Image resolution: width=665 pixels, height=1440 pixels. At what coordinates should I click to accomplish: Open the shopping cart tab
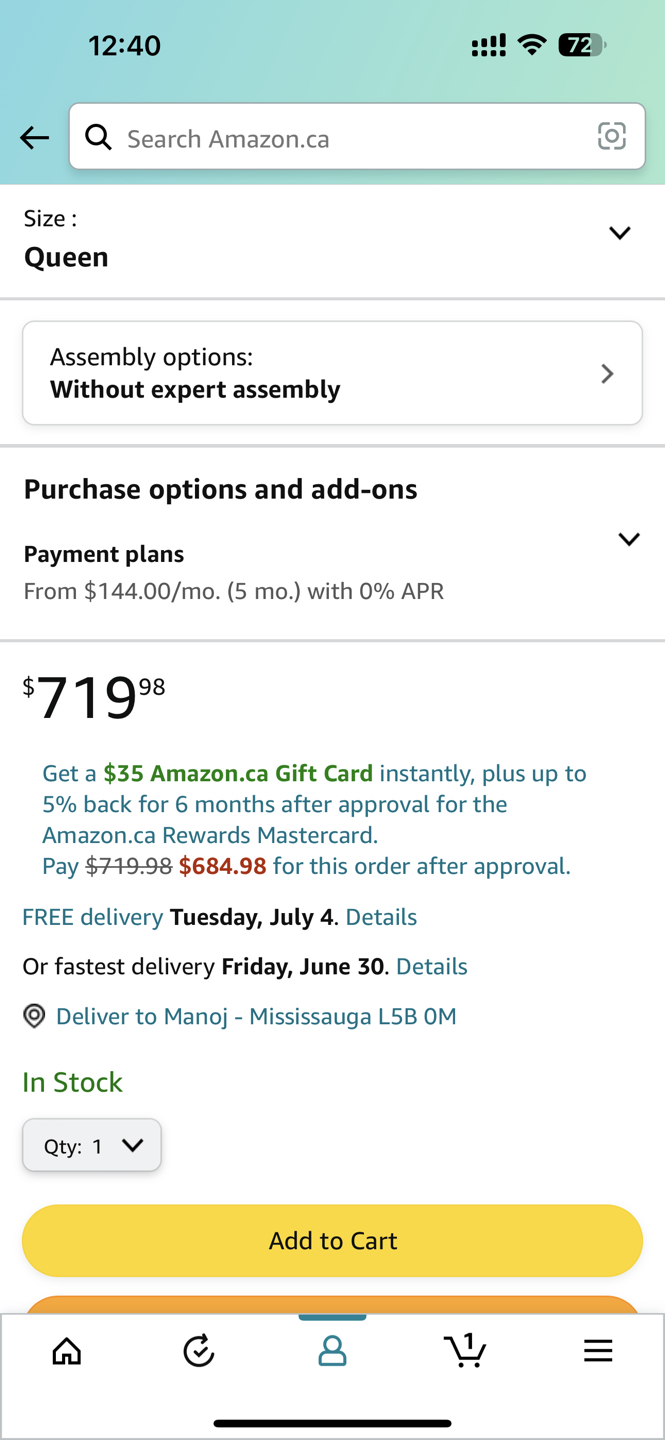465,1351
